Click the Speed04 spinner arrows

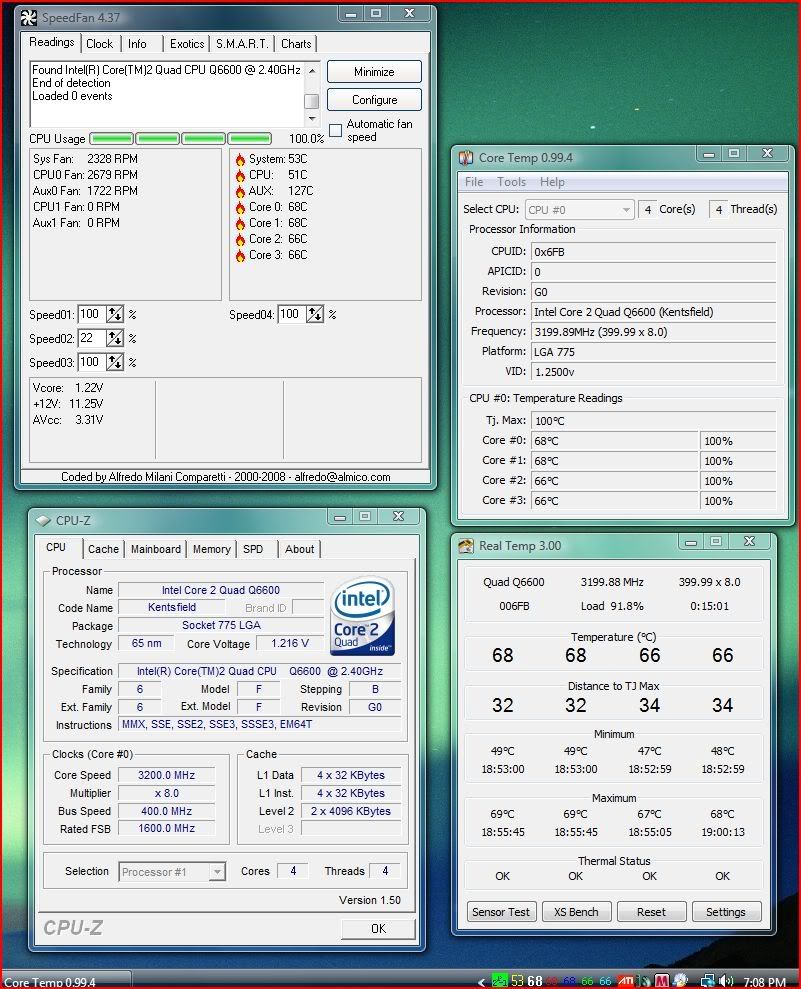pyautogui.click(x=315, y=314)
